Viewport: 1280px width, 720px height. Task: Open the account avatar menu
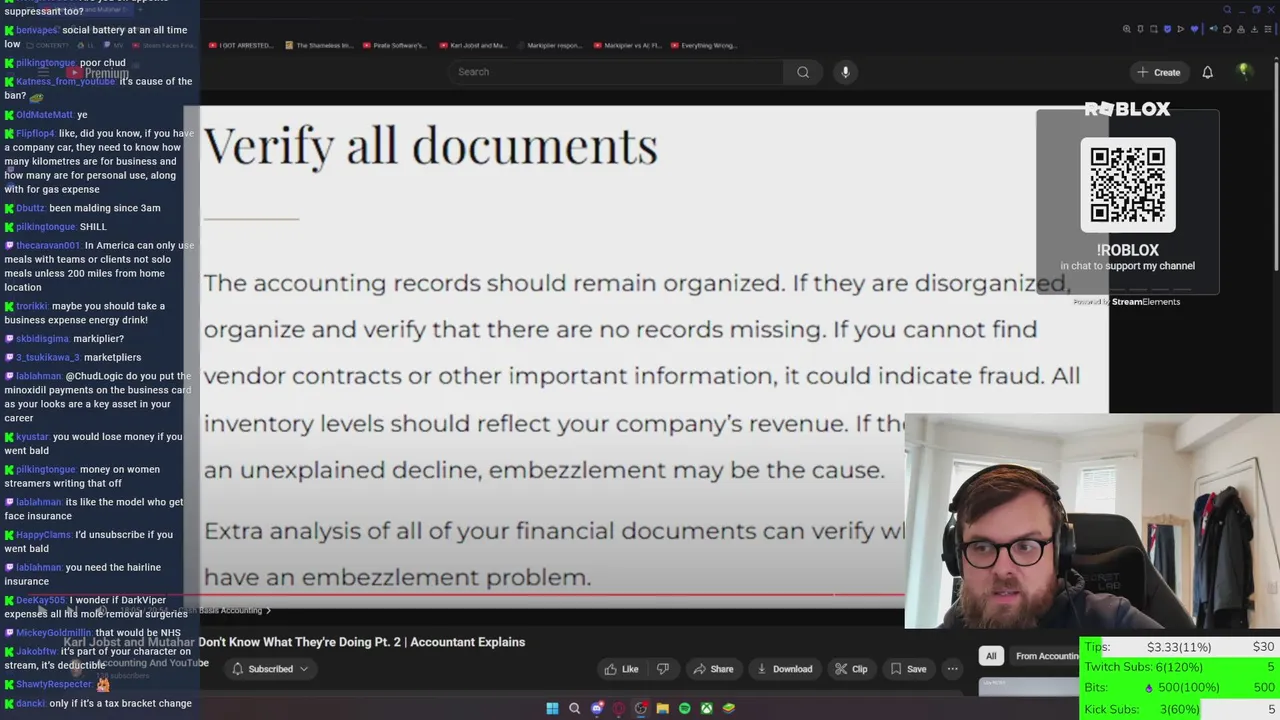(x=1244, y=71)
